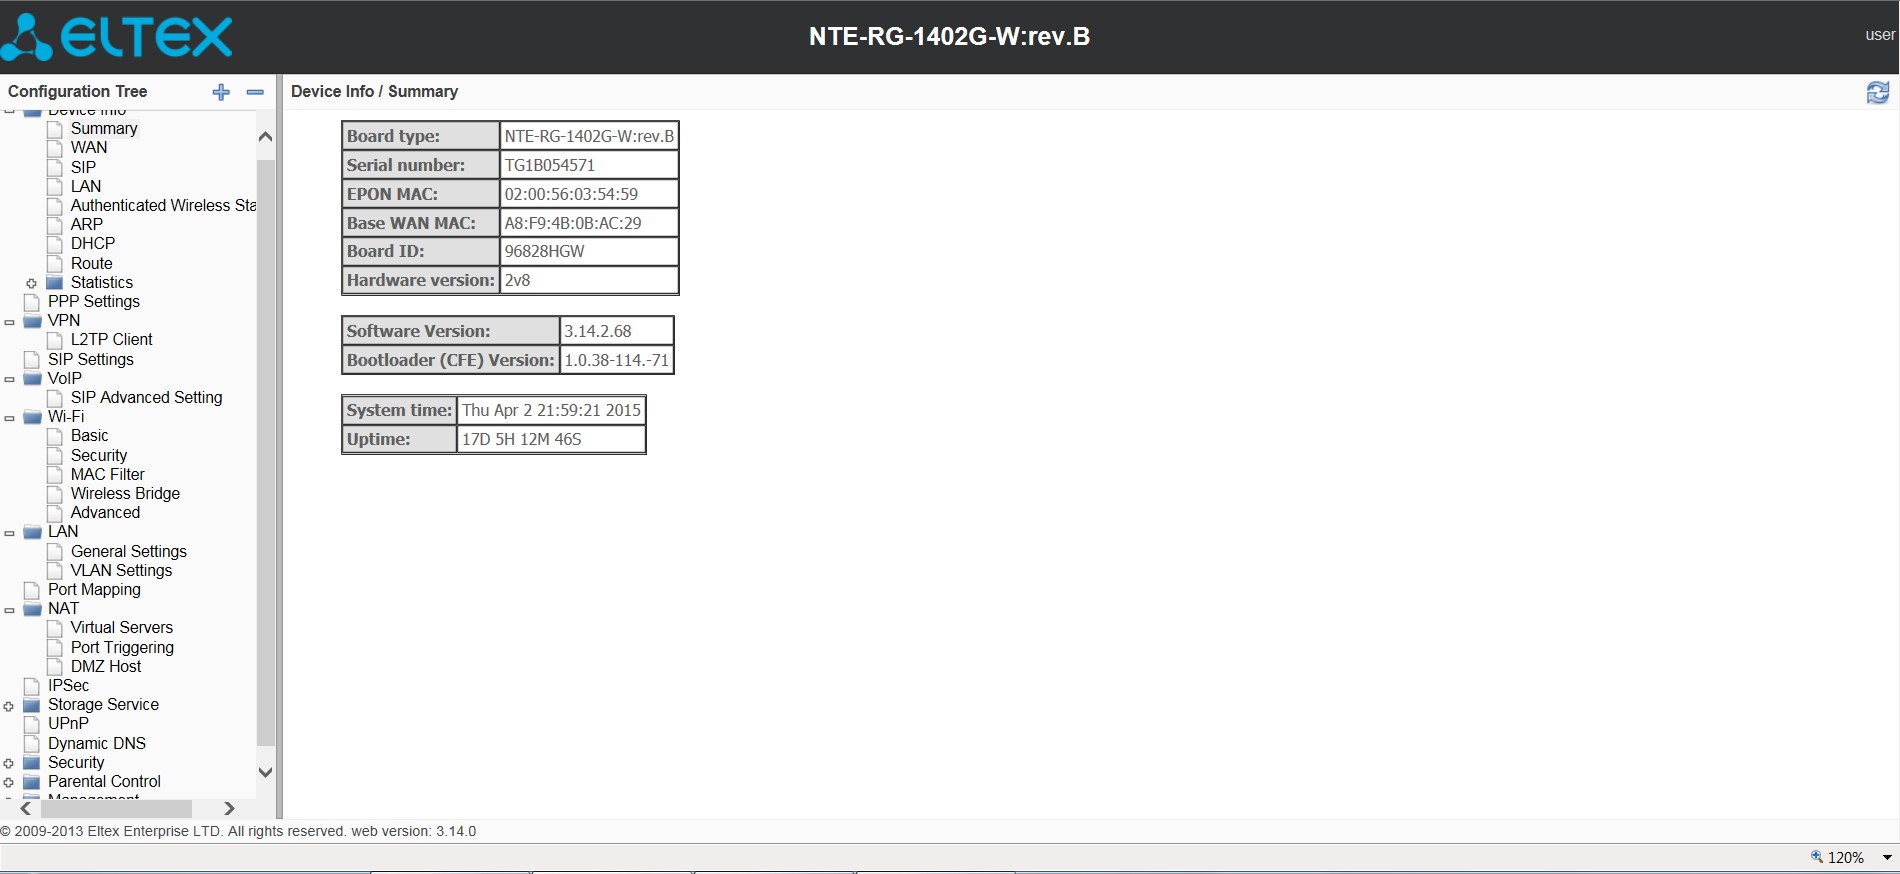Open Dynamic DNS settings
Viewport: 1900px width, 874px height.
click(x=97, y=743)
